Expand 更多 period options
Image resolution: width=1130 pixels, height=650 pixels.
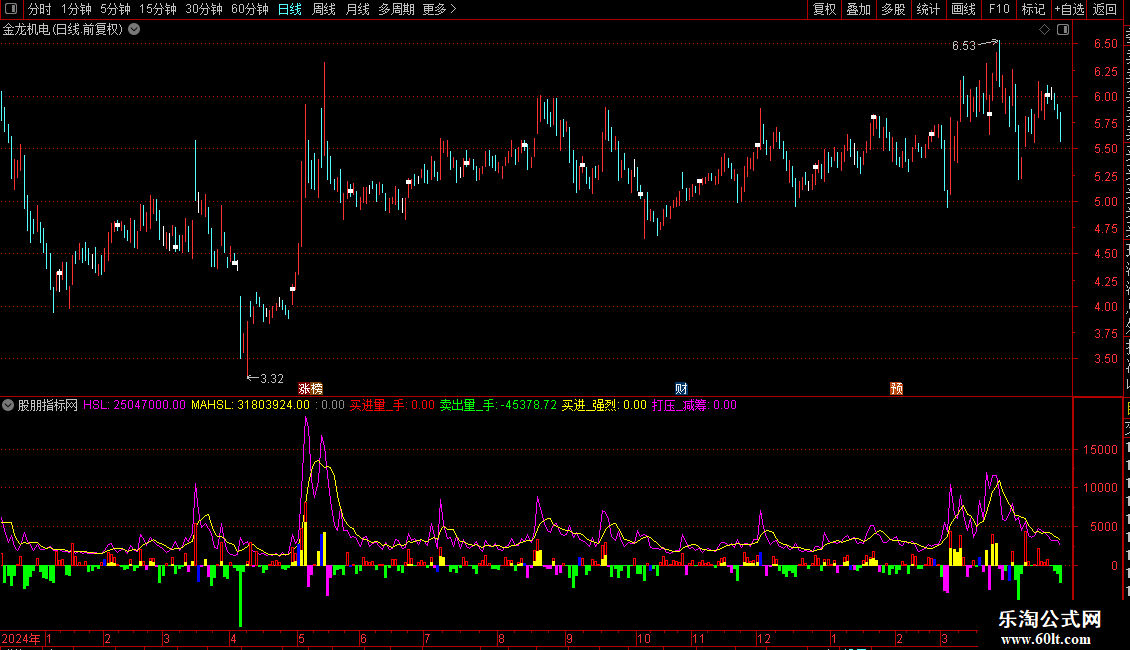pyautogui.click(x=440, y=9)
